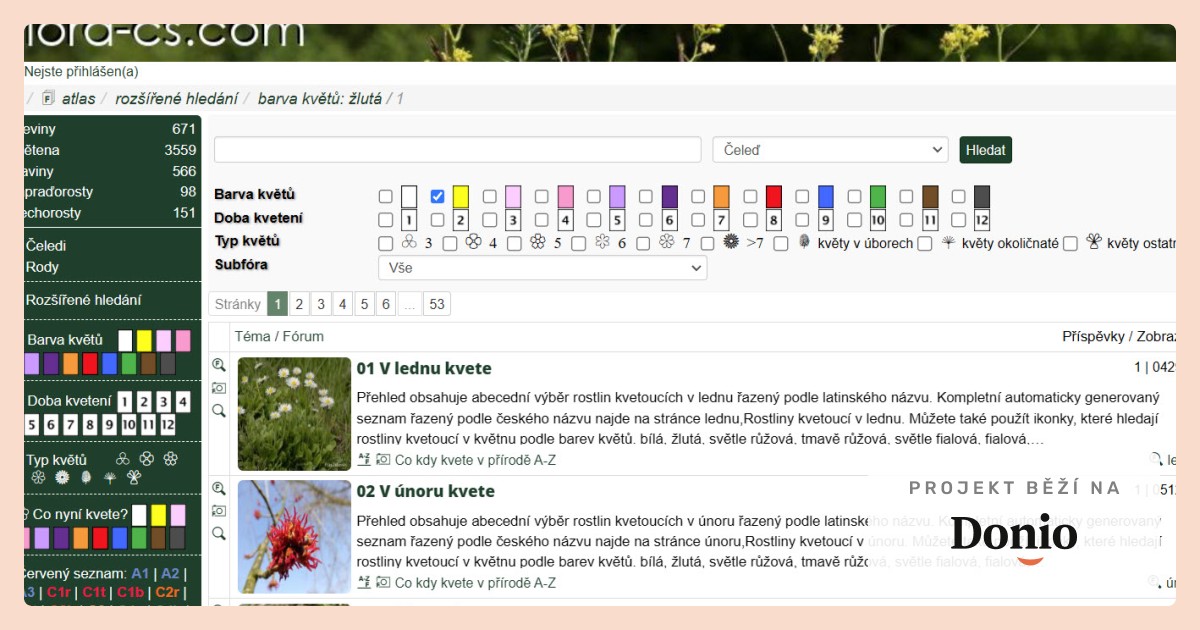Viewport: 1200px width, 630px height.
Task: Click the 'květy v úborech' flower head icon
Action: (804, 242)
